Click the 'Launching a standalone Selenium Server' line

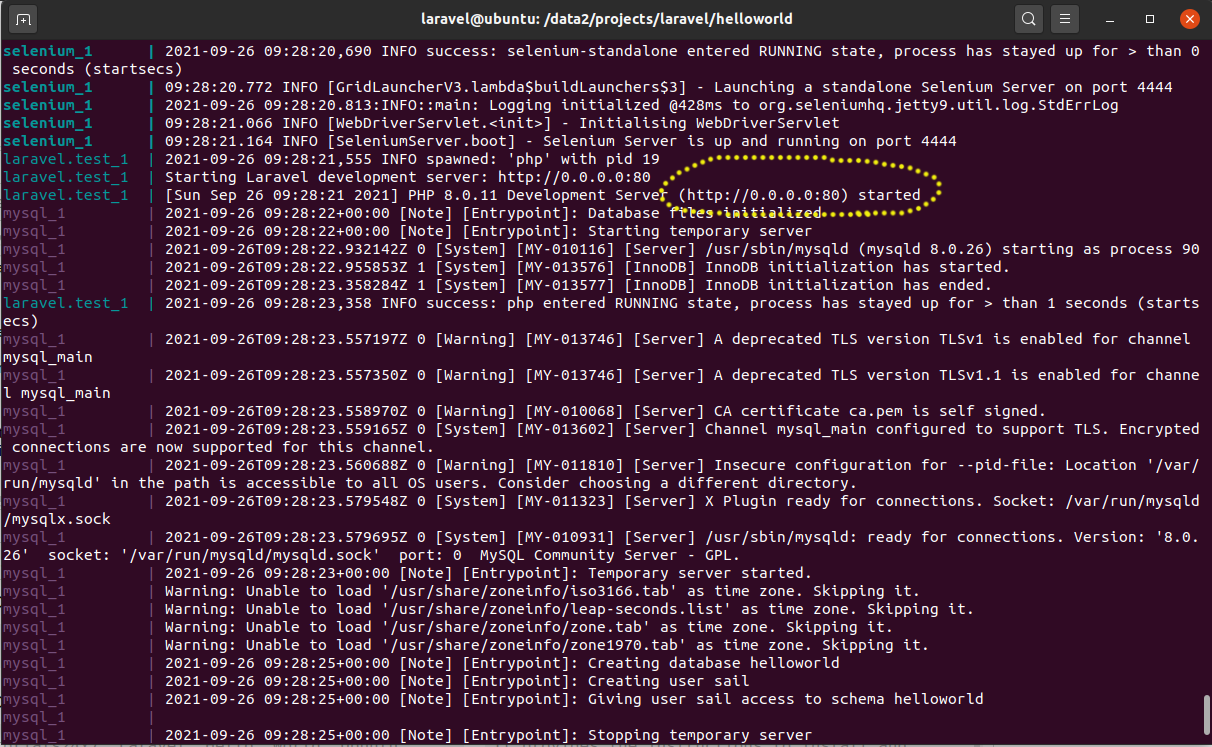(x=668, y=87)
